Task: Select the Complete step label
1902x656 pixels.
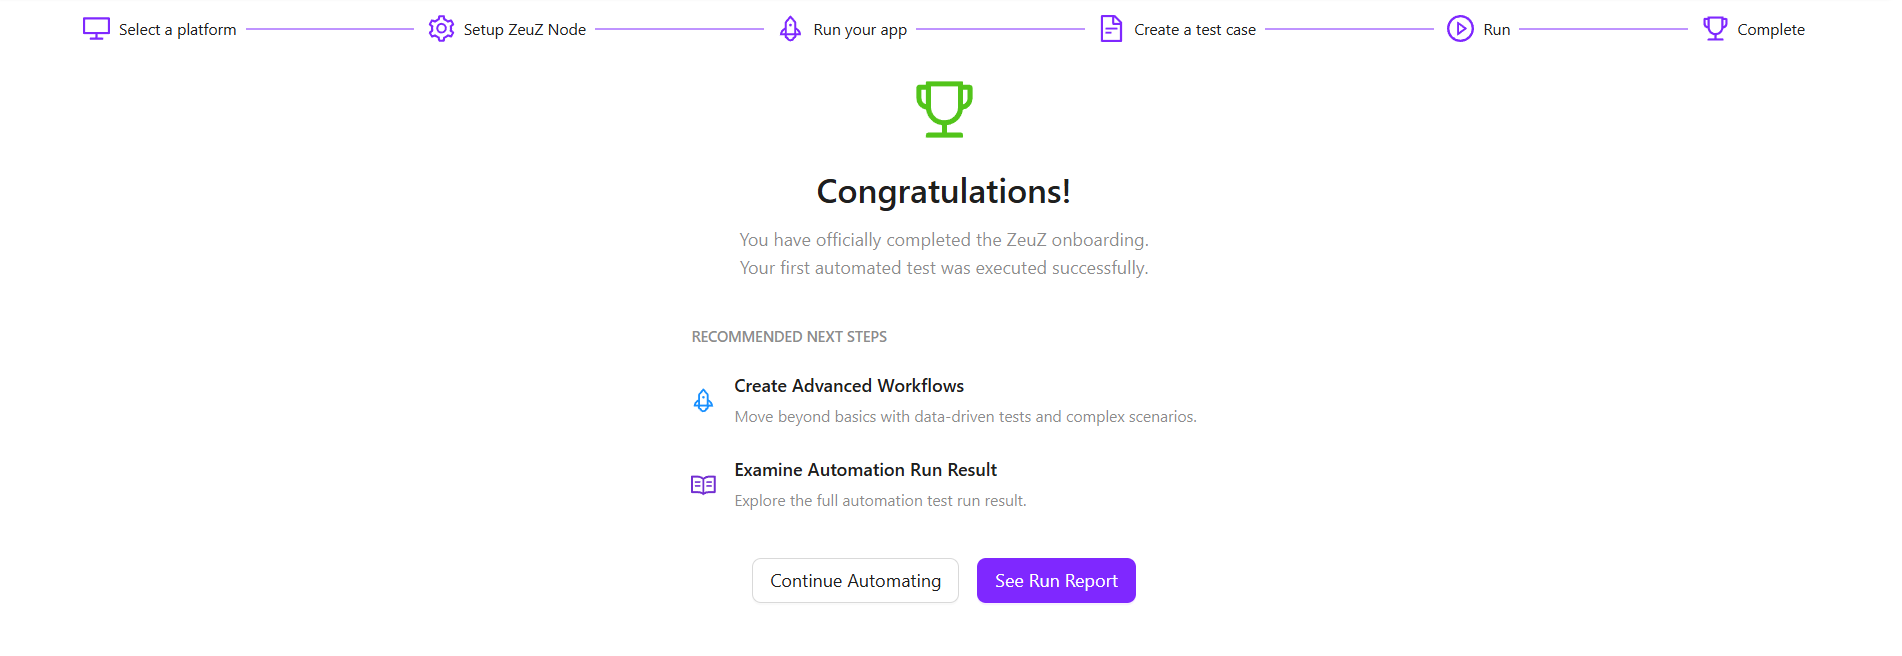Action: click(x=1770, y=30)
